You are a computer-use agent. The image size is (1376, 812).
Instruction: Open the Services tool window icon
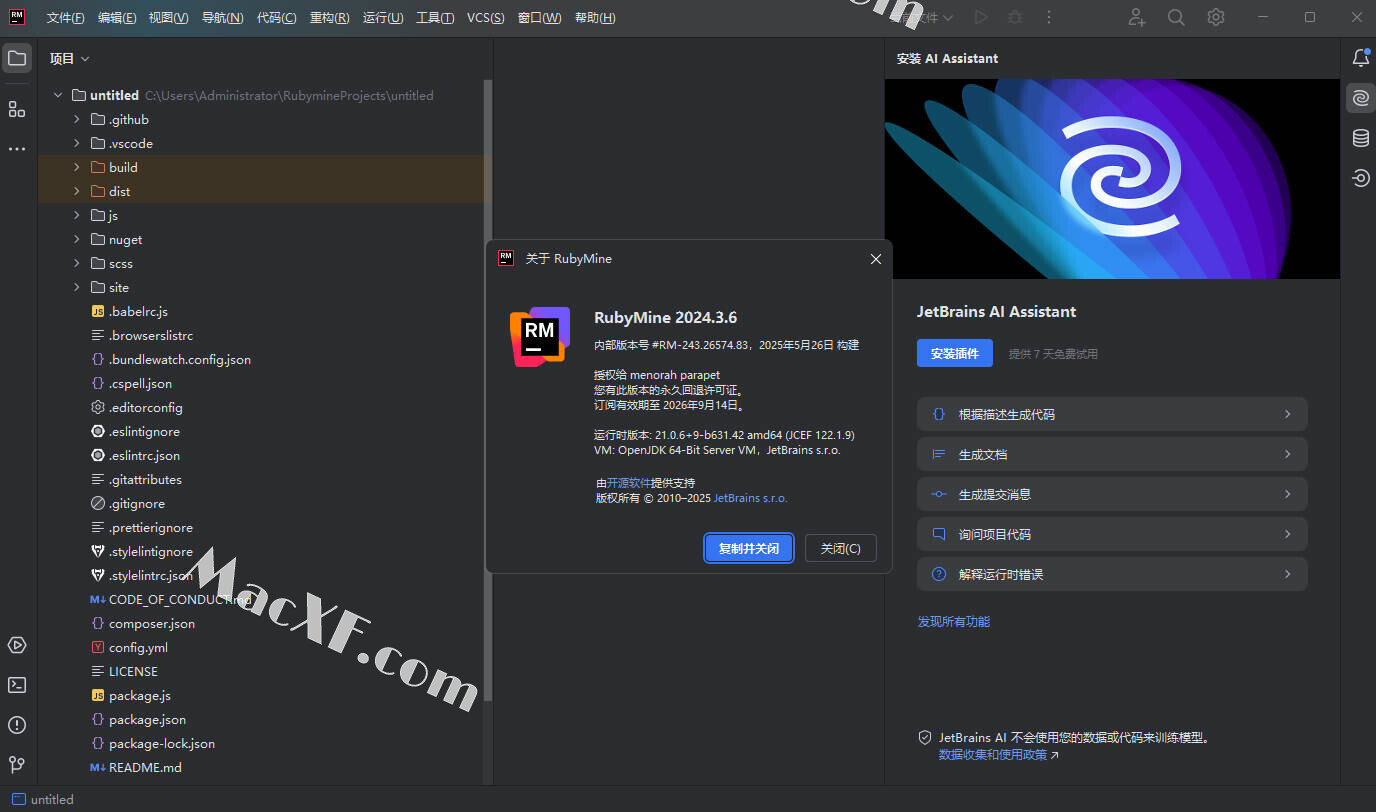17,645
